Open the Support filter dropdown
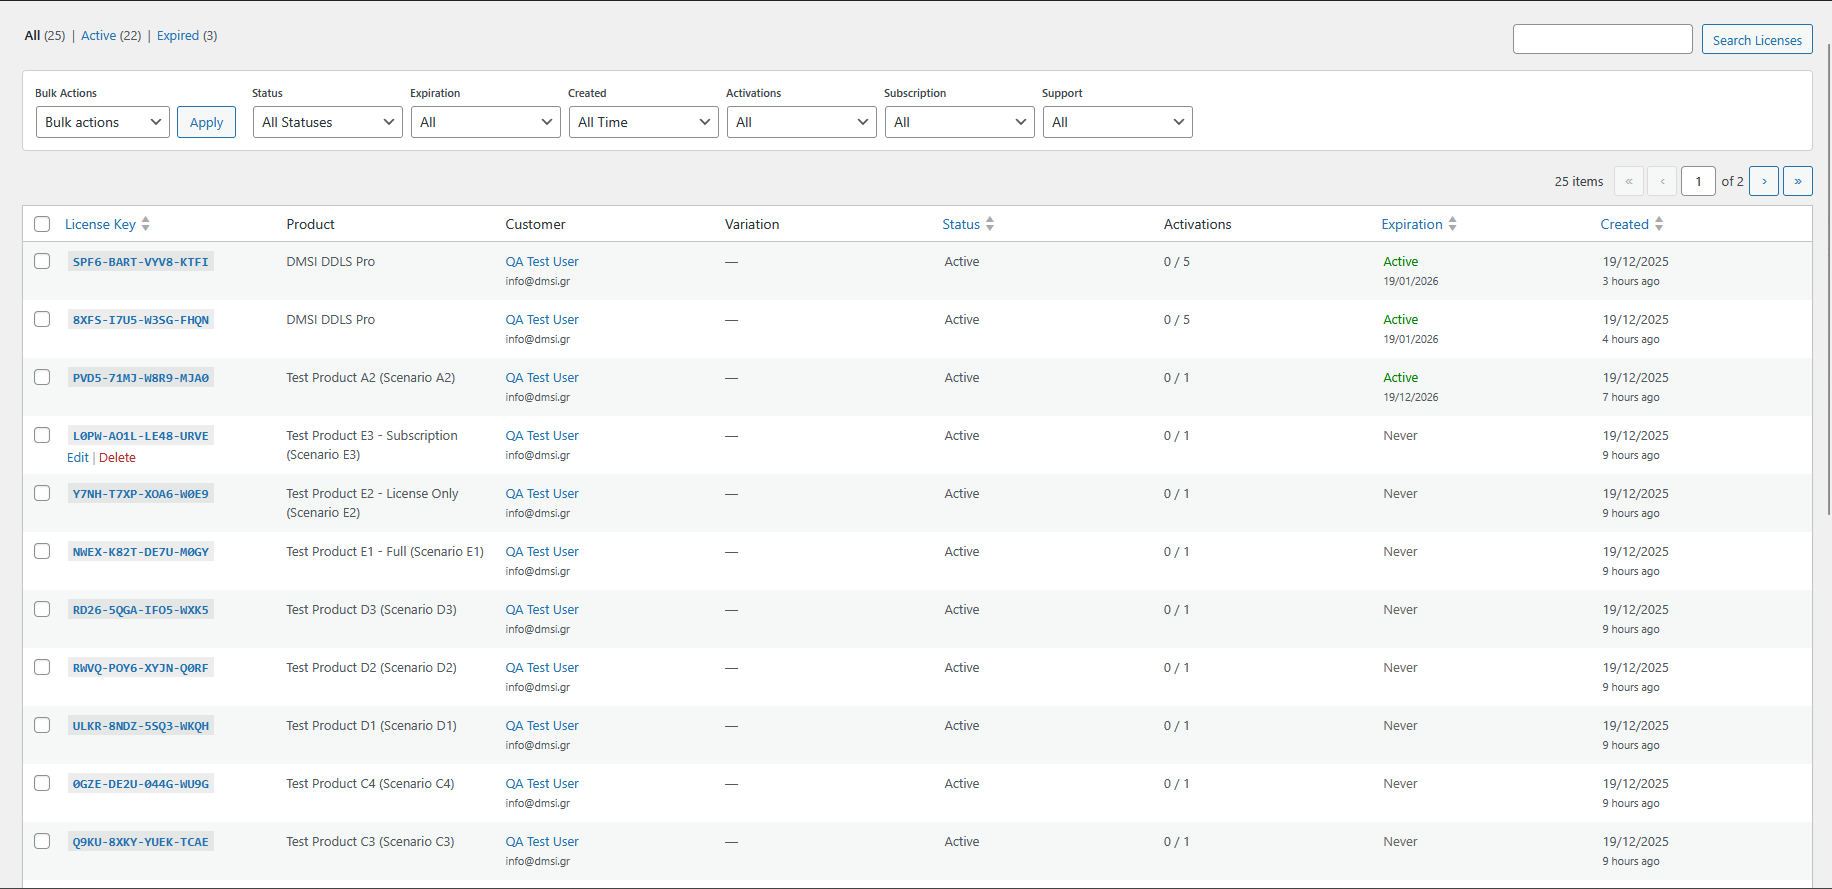This screenshot has height=889, width=1832. [1118, 122]
